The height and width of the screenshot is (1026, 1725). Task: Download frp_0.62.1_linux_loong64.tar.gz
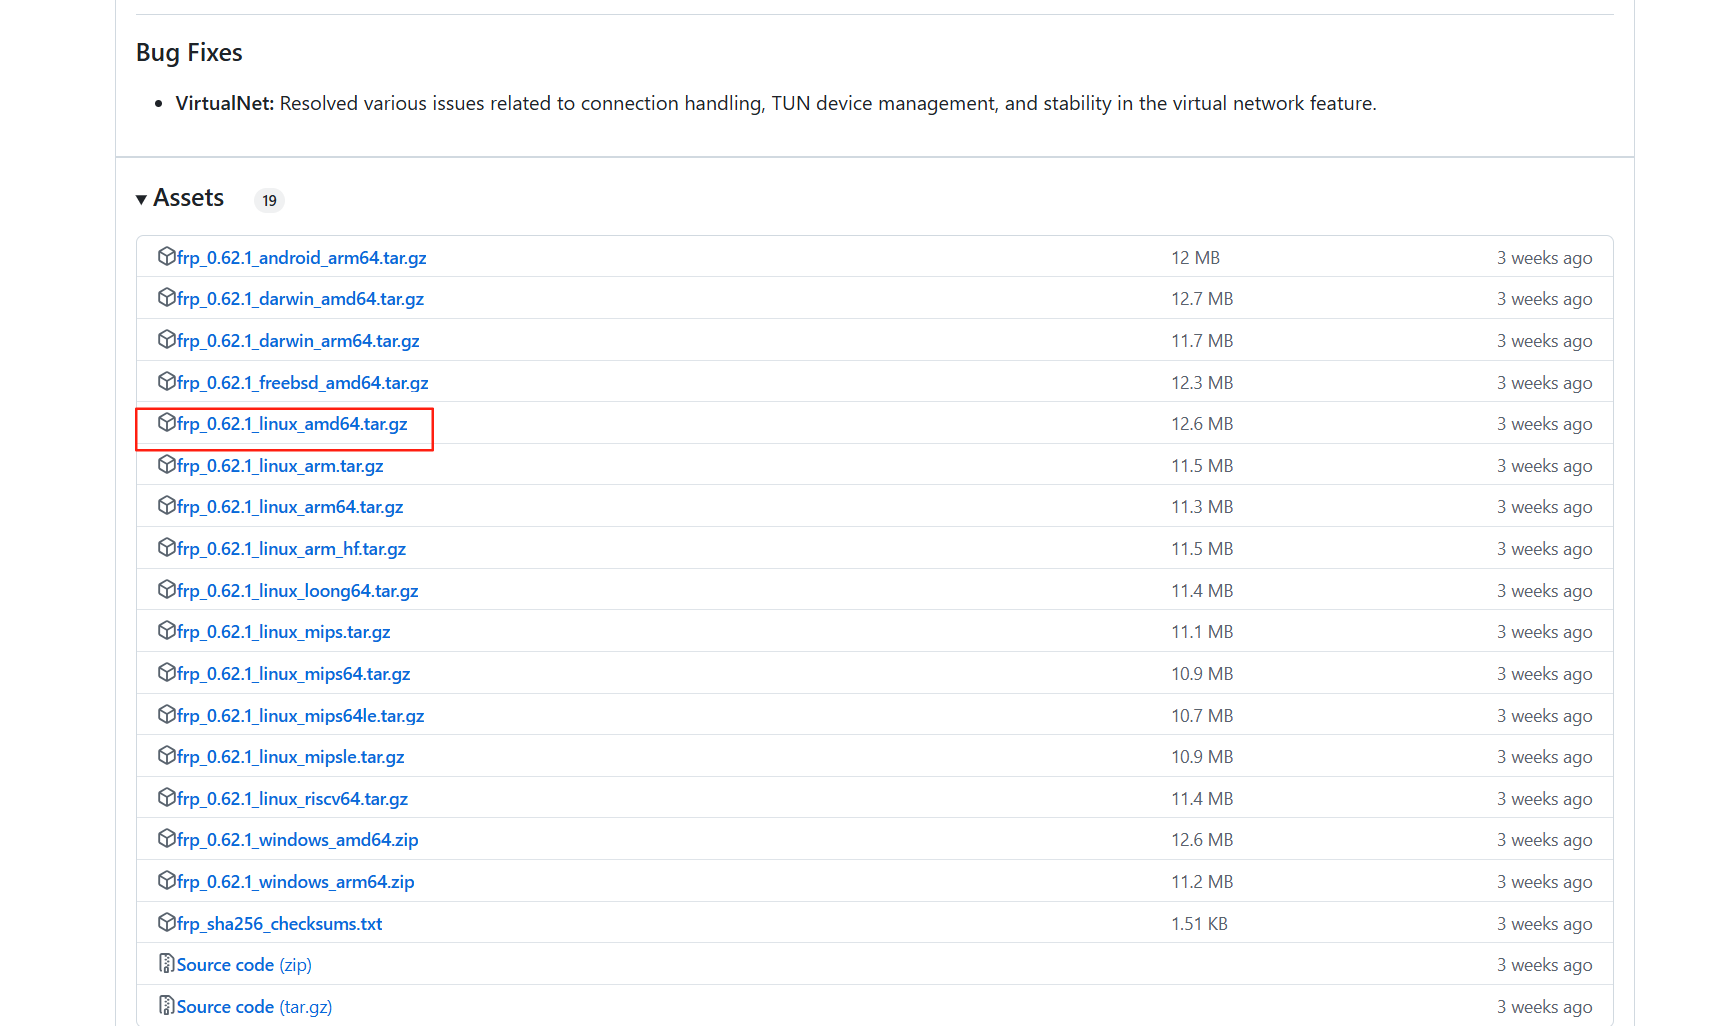pyautogui.click(x=297, y=591)
